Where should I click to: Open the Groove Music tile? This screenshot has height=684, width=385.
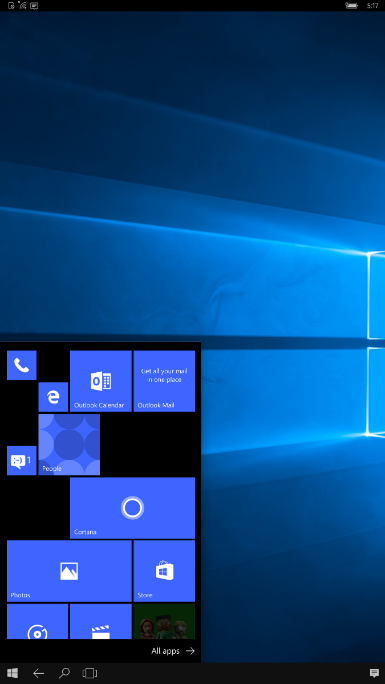37,622
